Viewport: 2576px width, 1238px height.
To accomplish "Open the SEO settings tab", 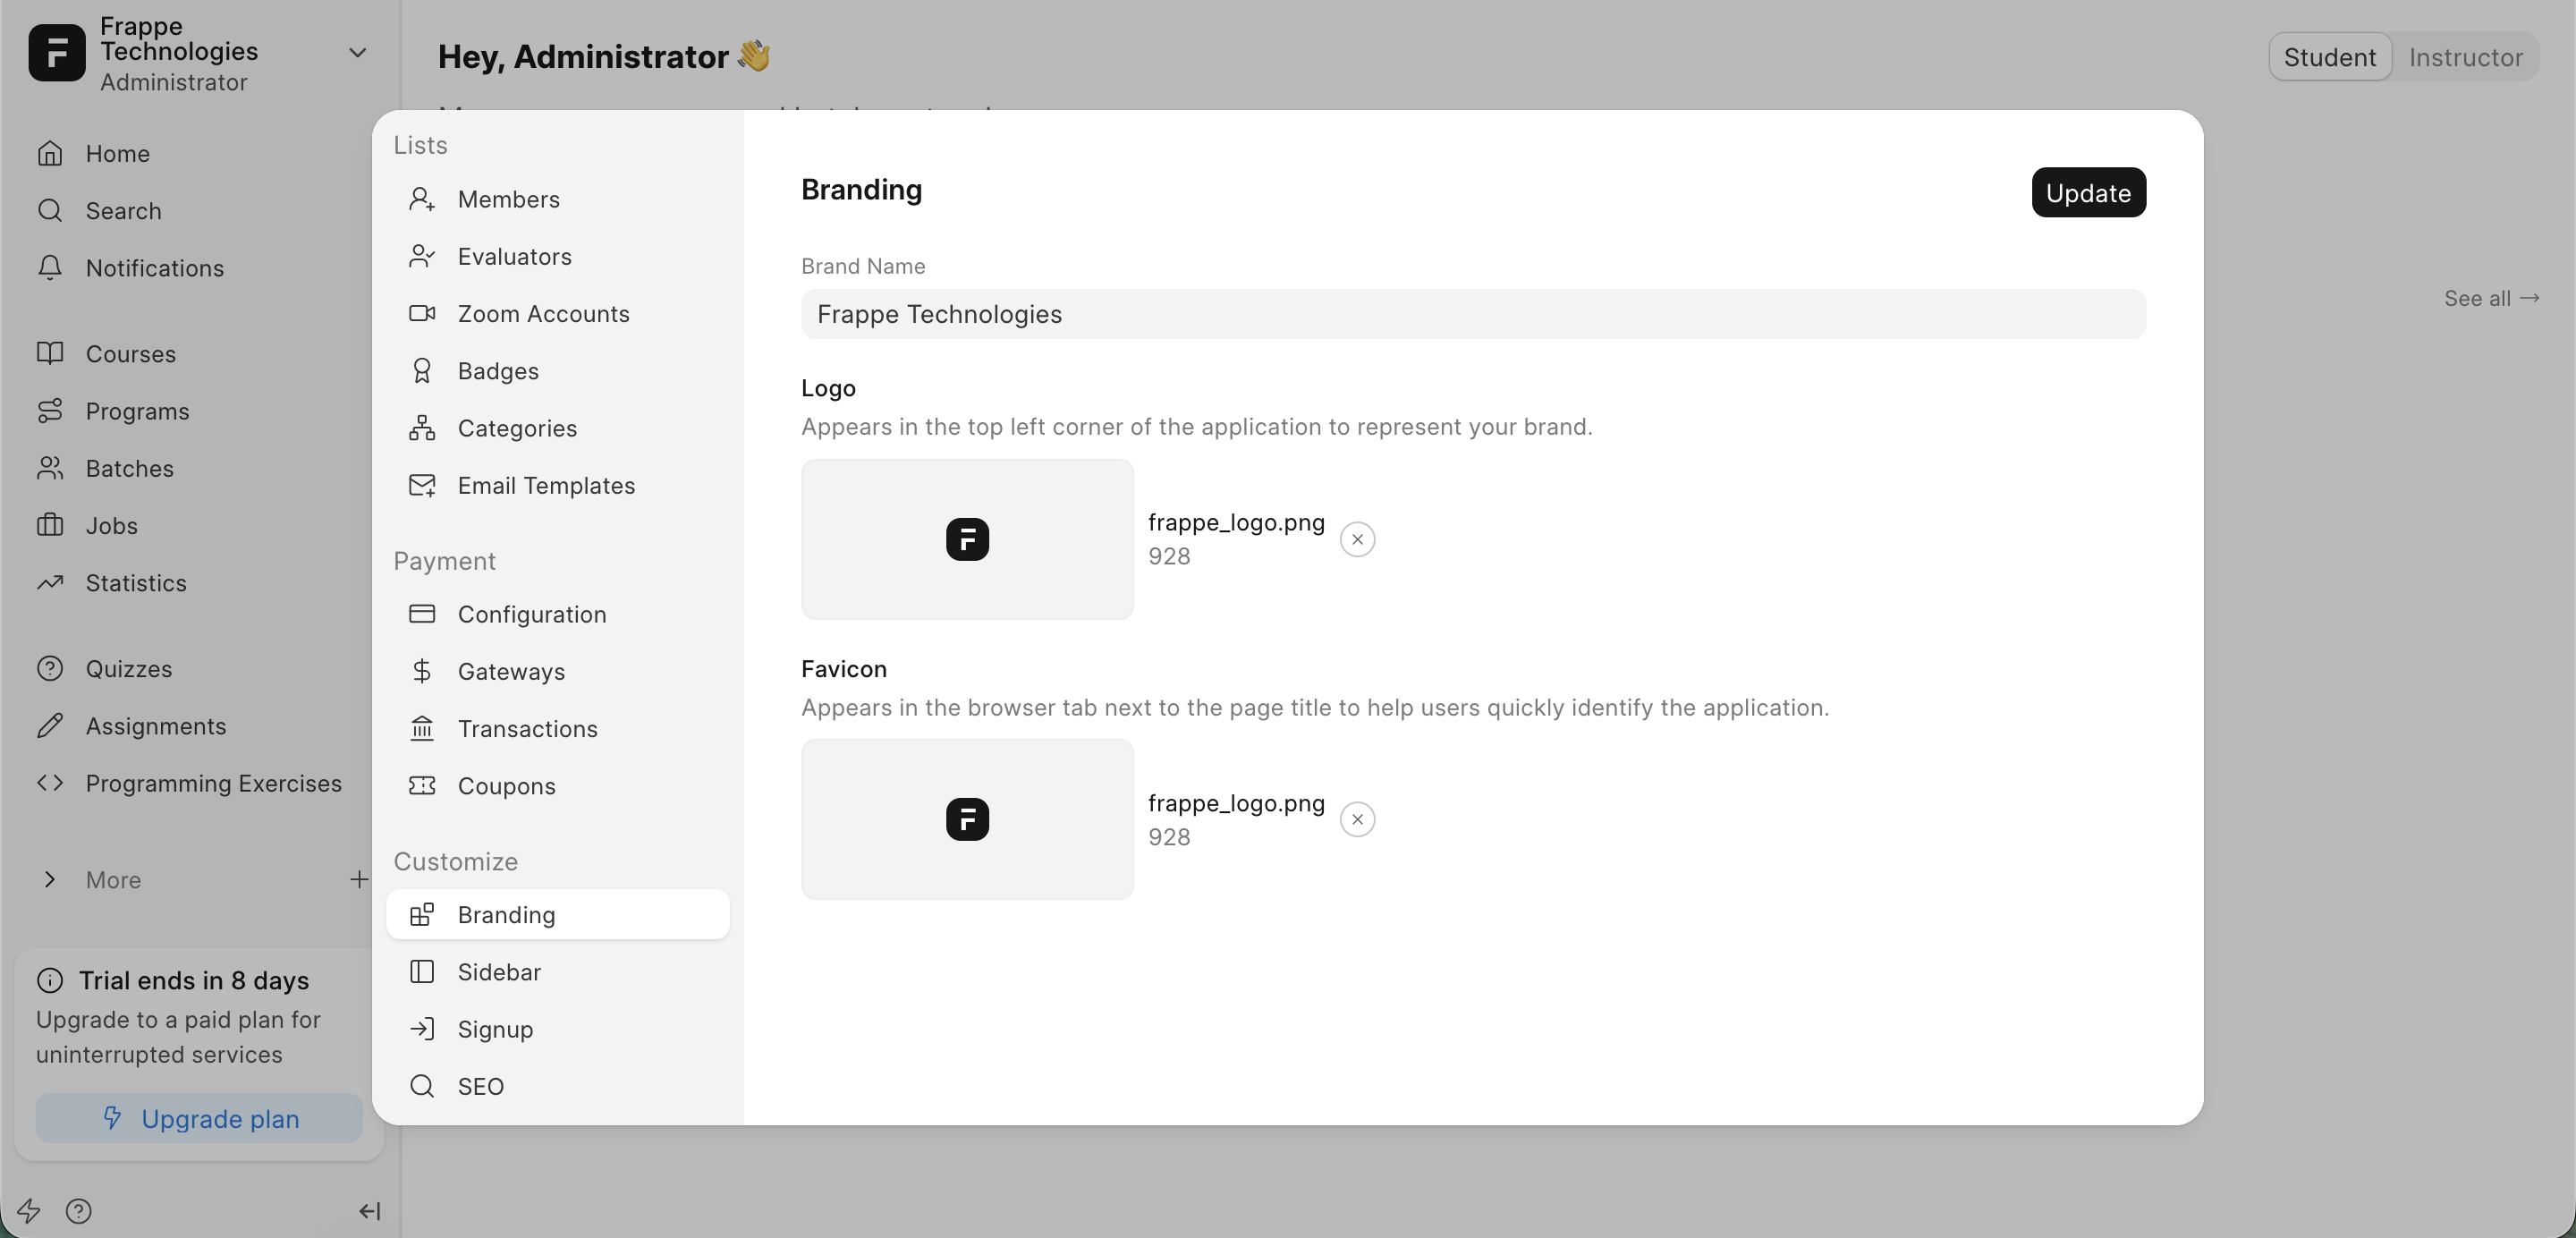I will [480, 1086].
